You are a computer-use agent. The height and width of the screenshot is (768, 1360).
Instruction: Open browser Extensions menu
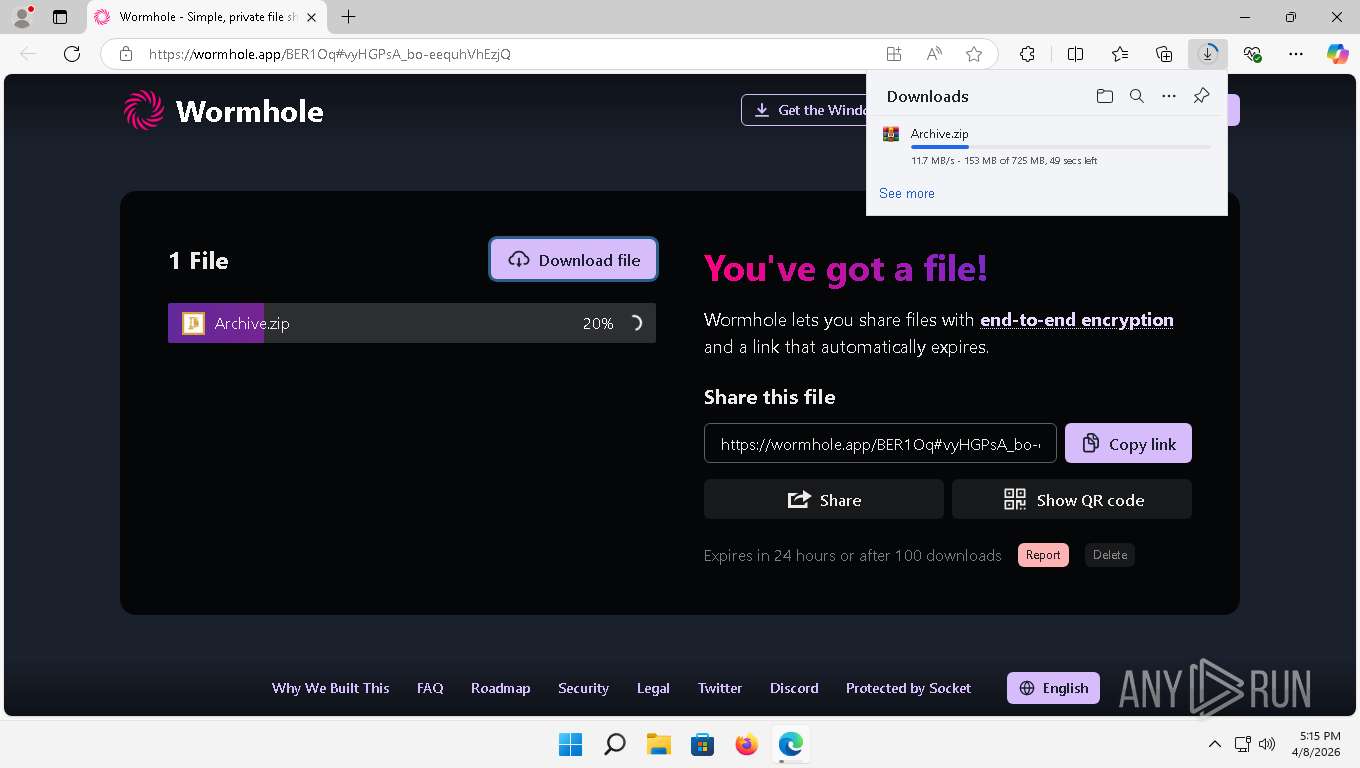[x=1027, y=54]
